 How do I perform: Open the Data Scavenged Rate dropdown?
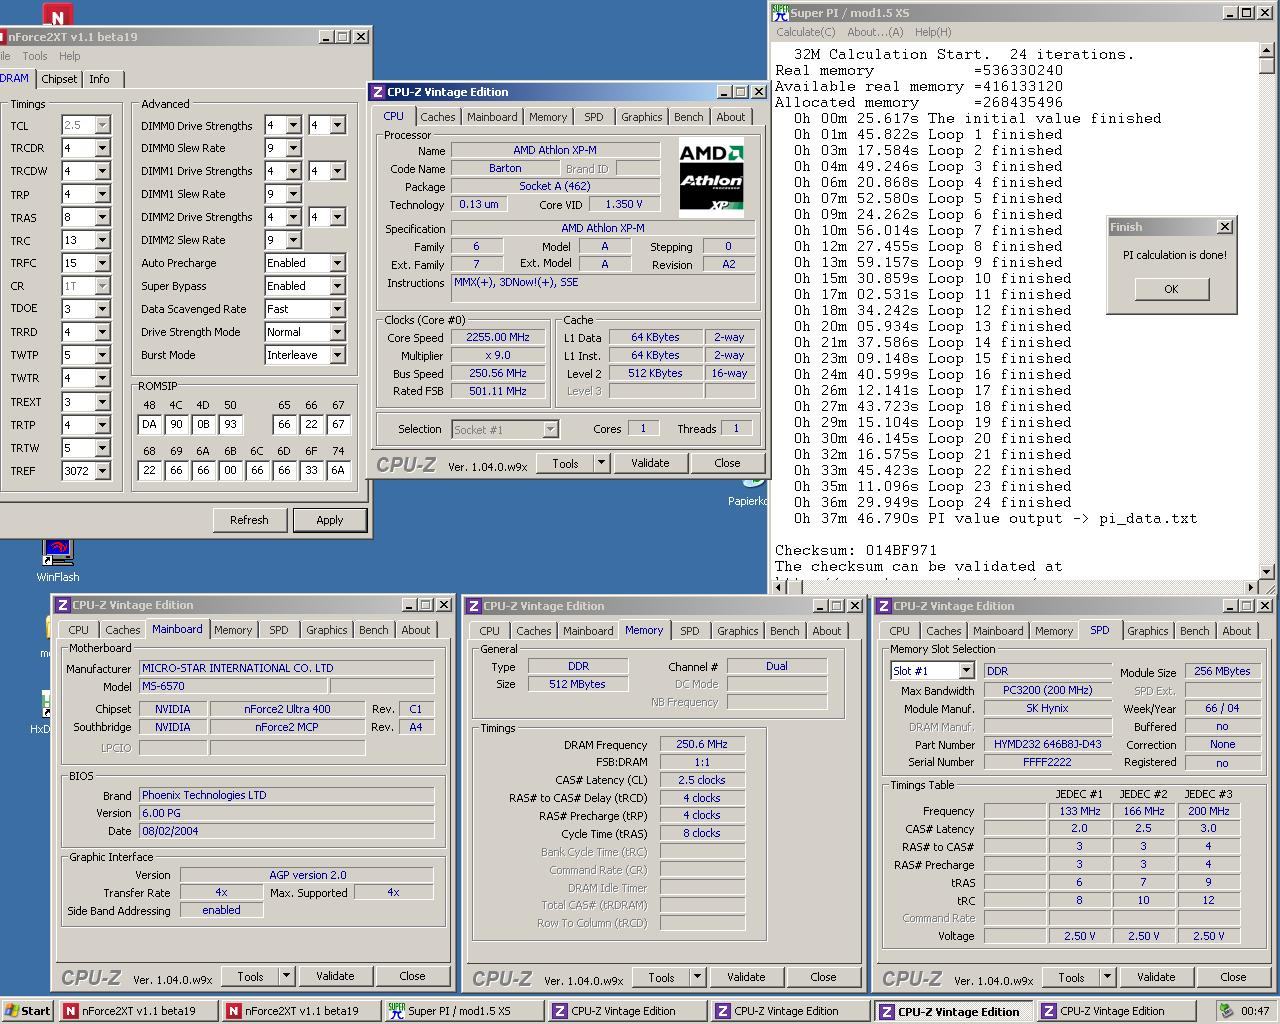[337, 309]
